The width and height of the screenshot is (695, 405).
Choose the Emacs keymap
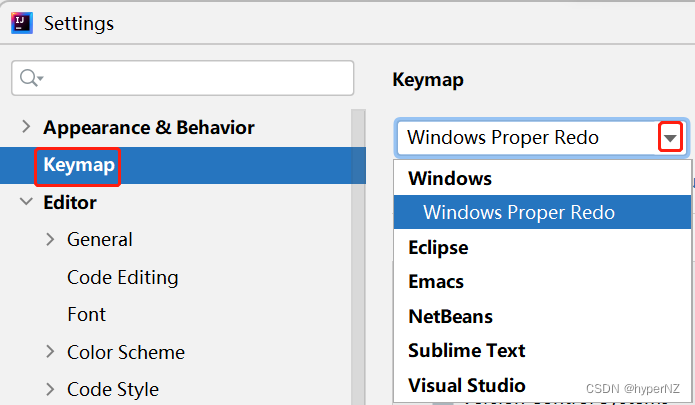pyautogui.click(x=543, y=282)
